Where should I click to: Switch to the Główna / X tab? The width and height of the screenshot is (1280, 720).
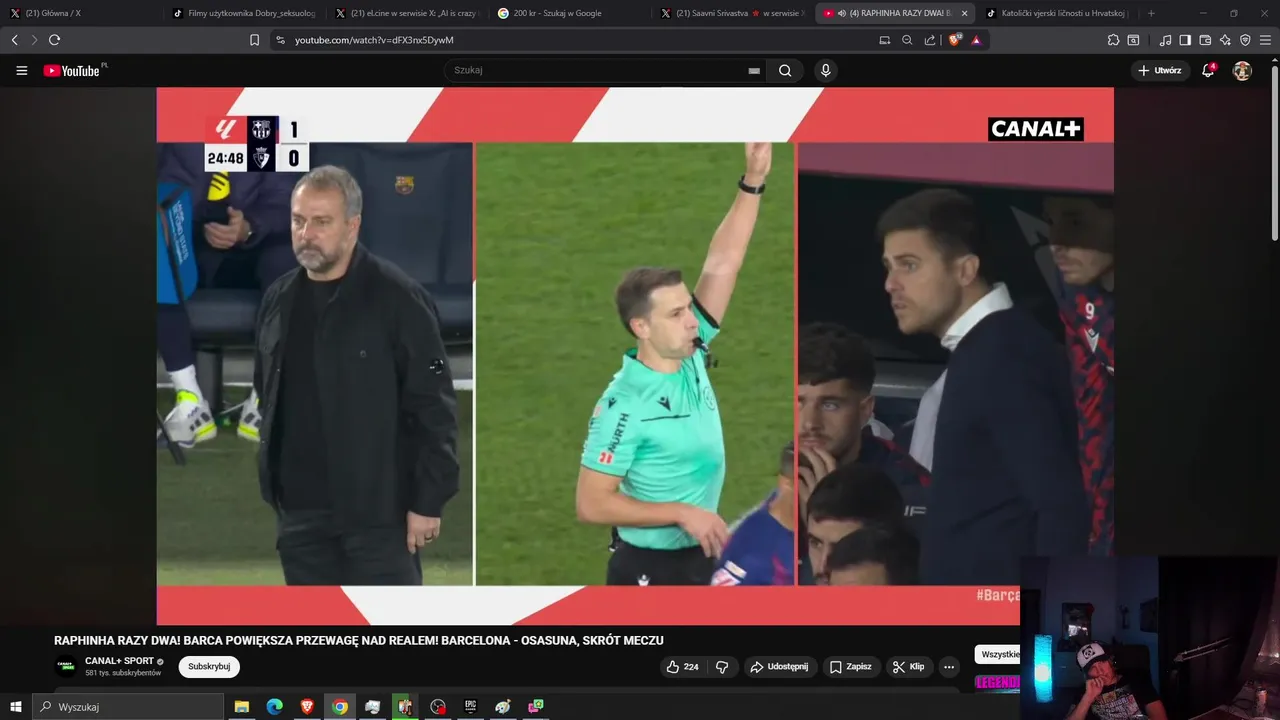point(80,13)
